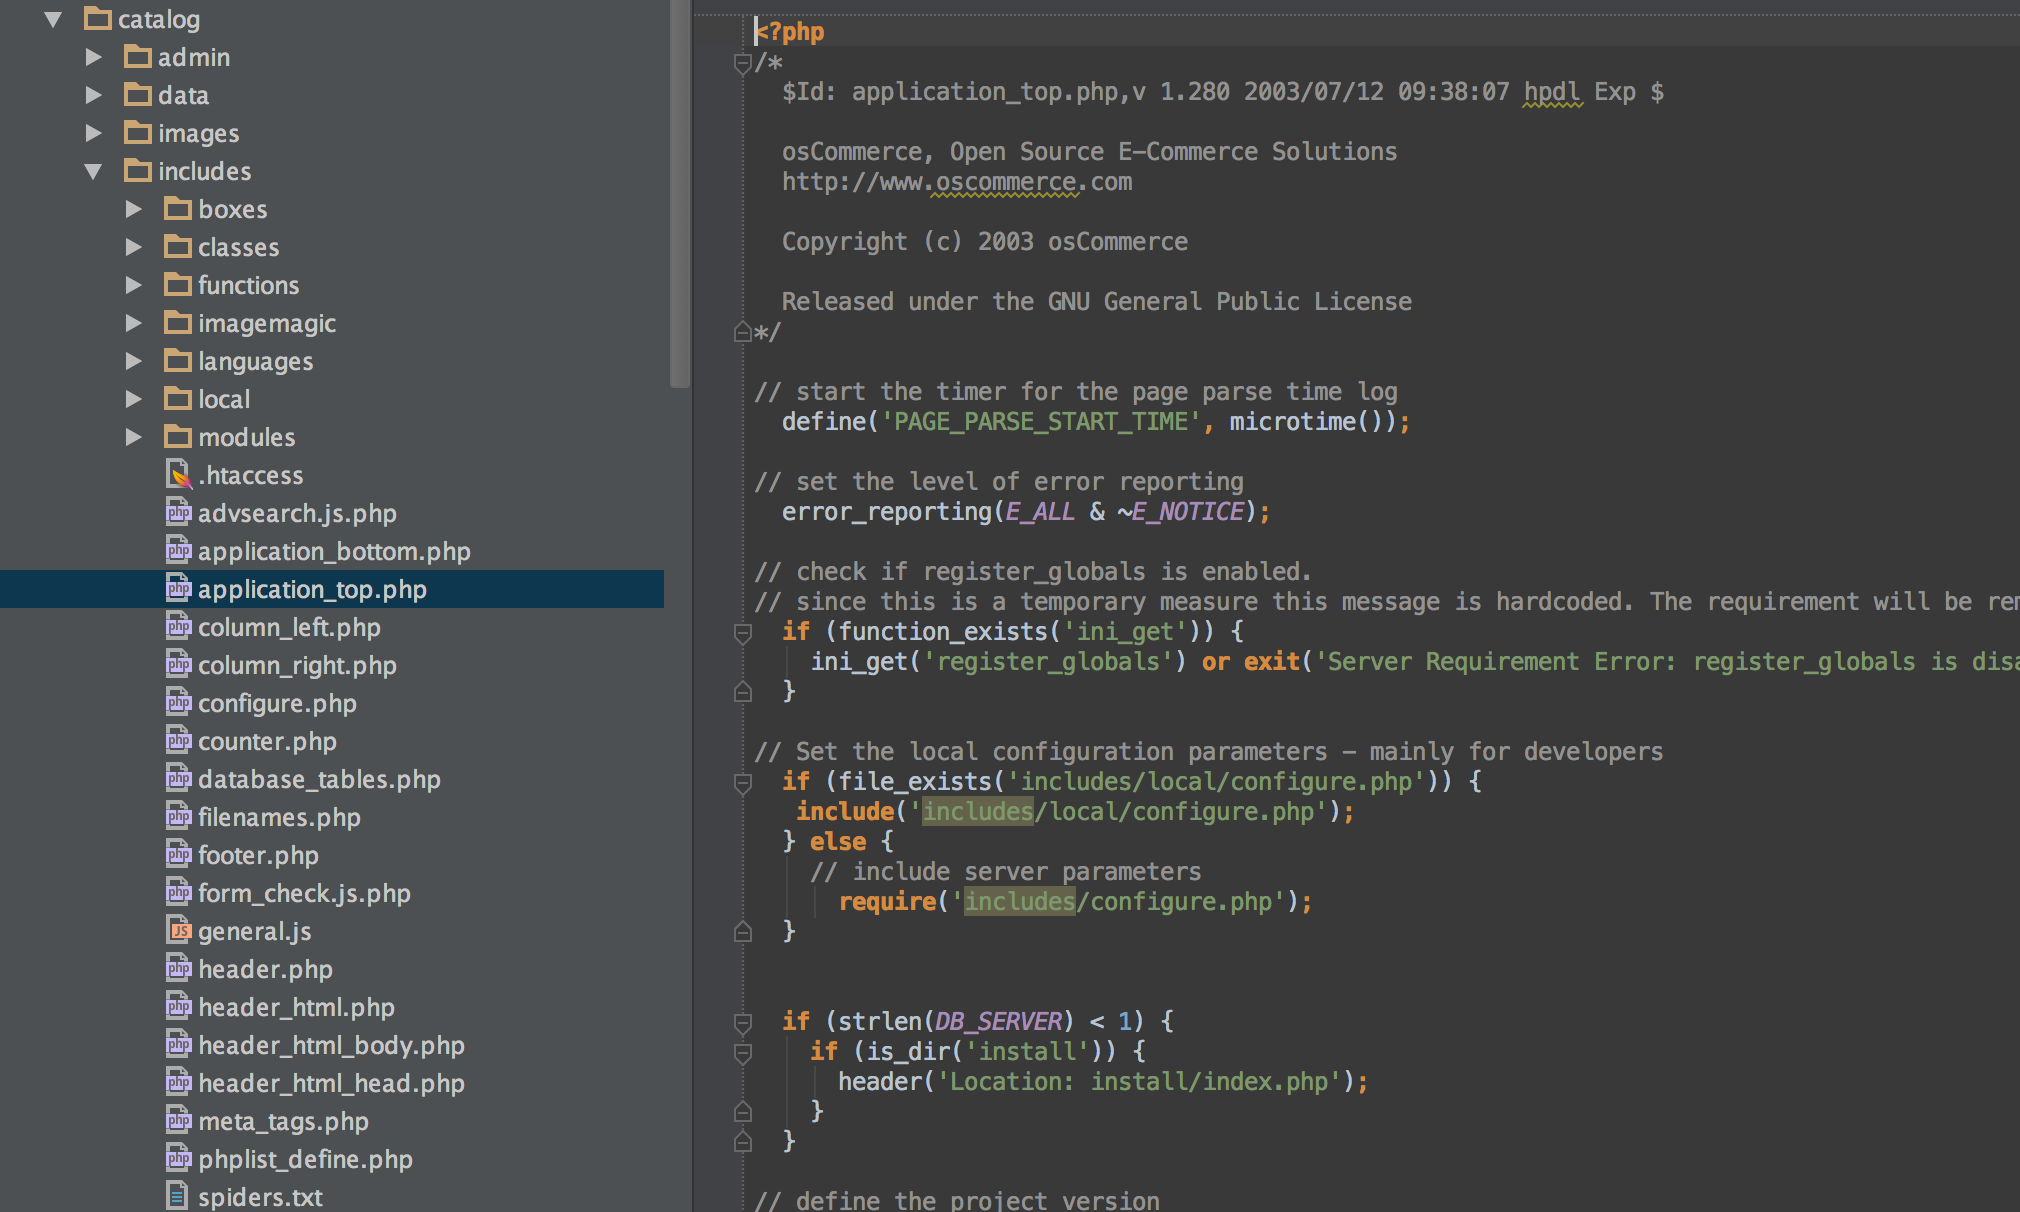2020x1212 pixels.
Task: Toggle code fold at the ini_get if block
Action: tap(742, 633)
